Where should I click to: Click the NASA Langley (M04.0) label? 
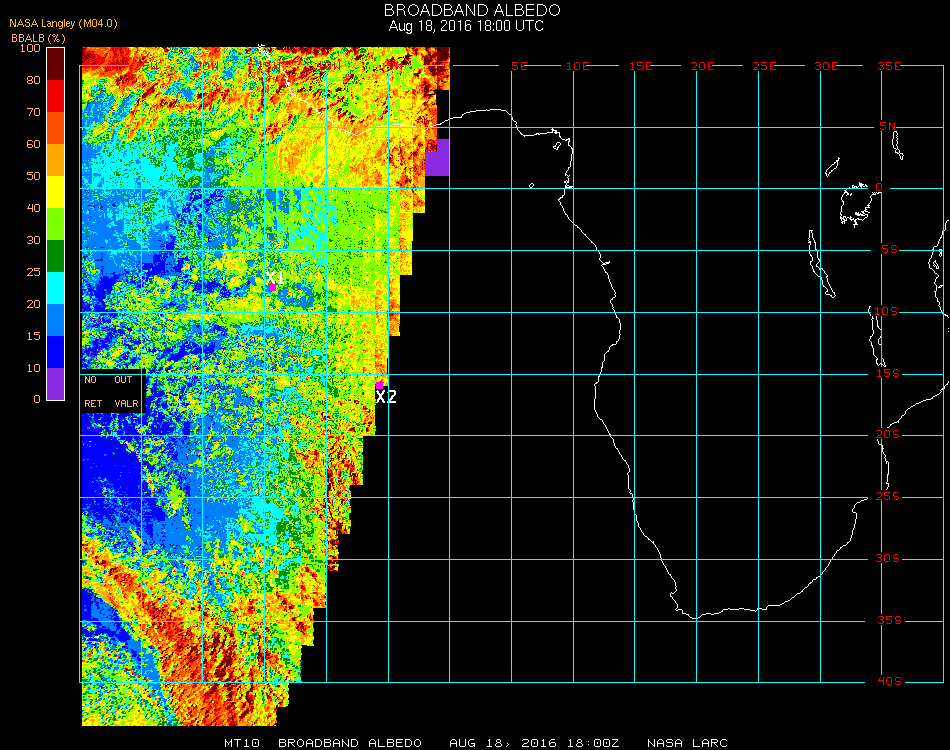64,23
